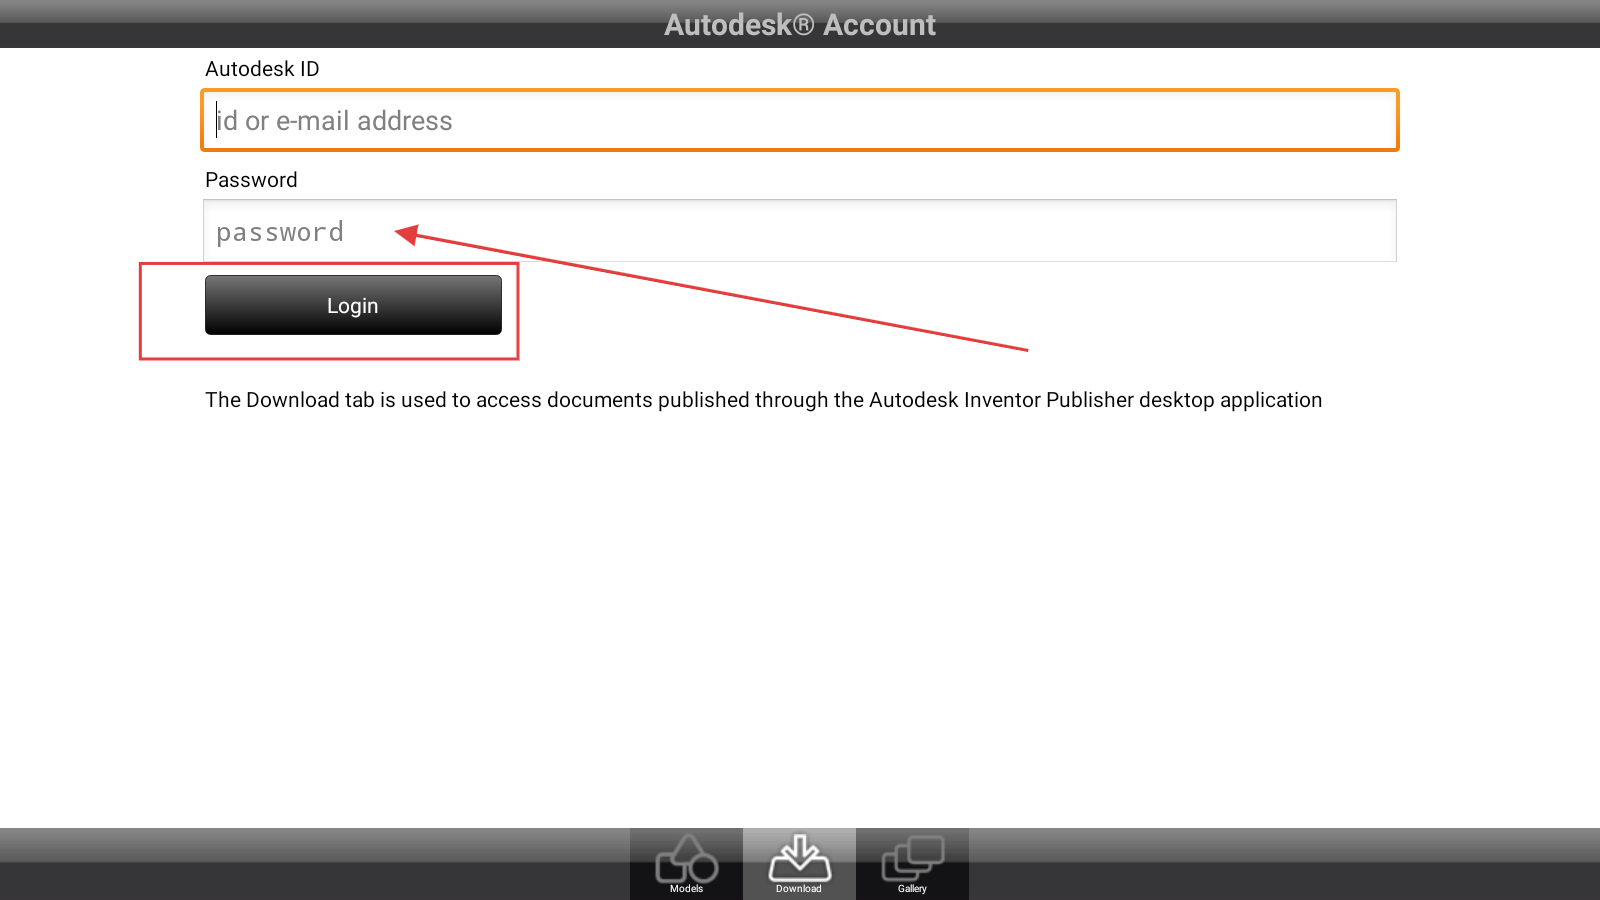The height and width of the screenshot is (900, 1600).
Task: Click the Models shapes icon
Action: (686, 858)
